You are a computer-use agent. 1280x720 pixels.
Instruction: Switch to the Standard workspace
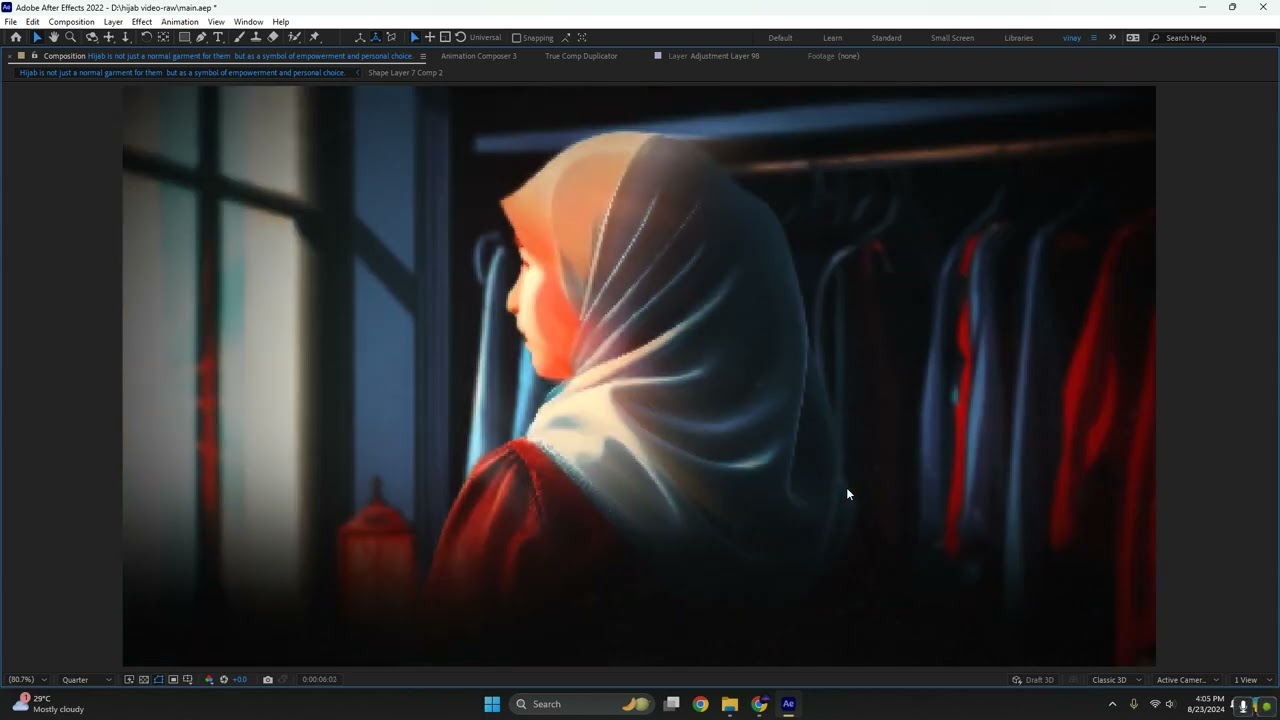point(886,38)
